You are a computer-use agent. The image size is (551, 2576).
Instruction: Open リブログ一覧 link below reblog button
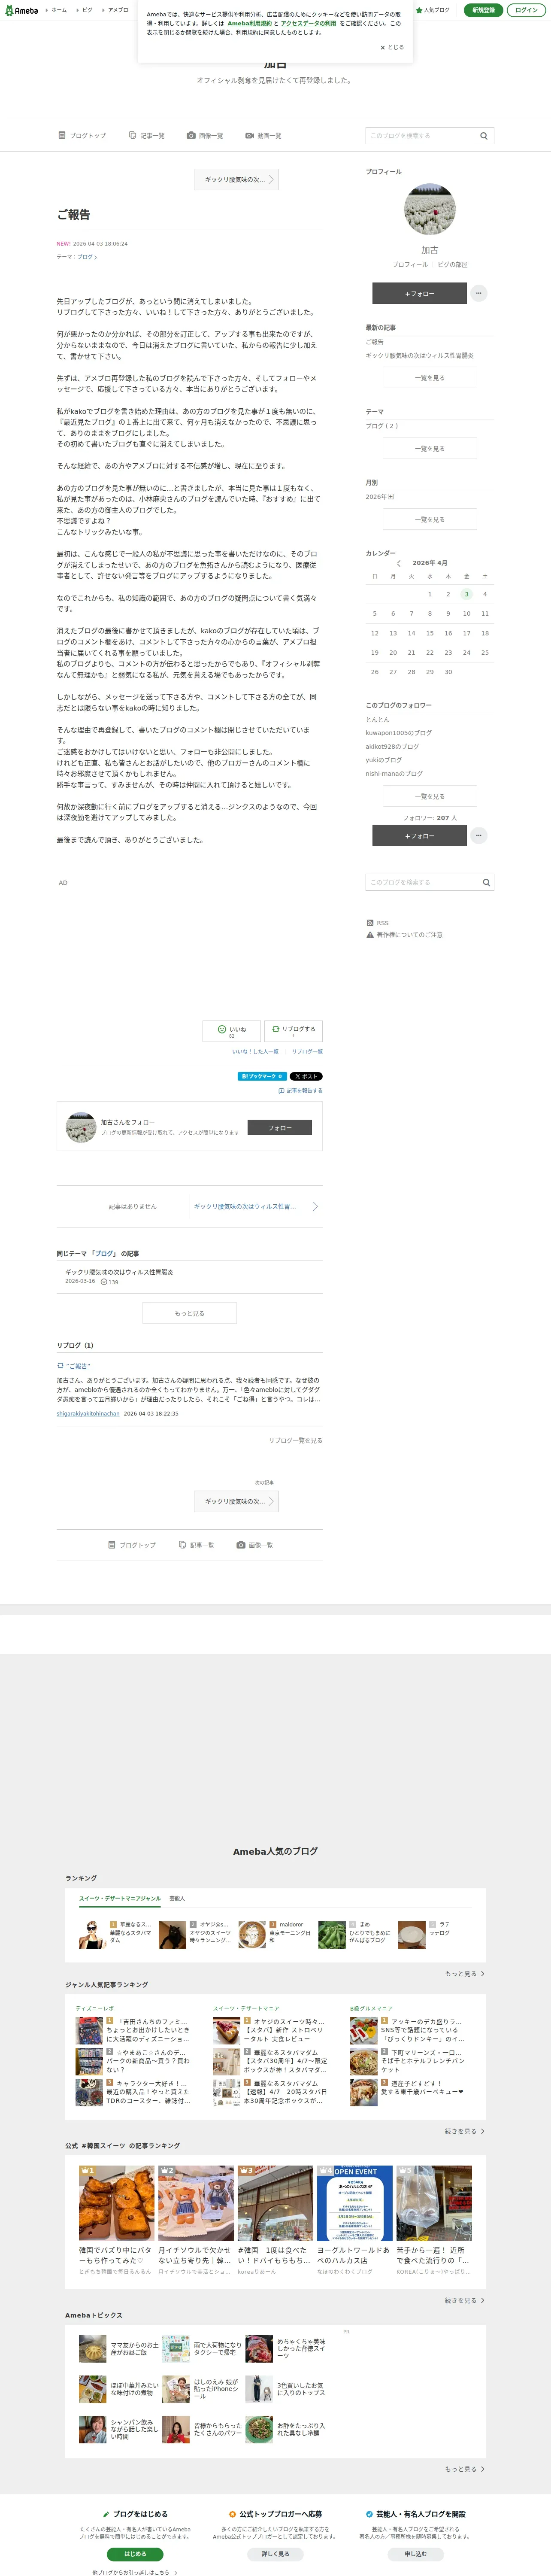pyautogui.click(x=307, y=1051)
